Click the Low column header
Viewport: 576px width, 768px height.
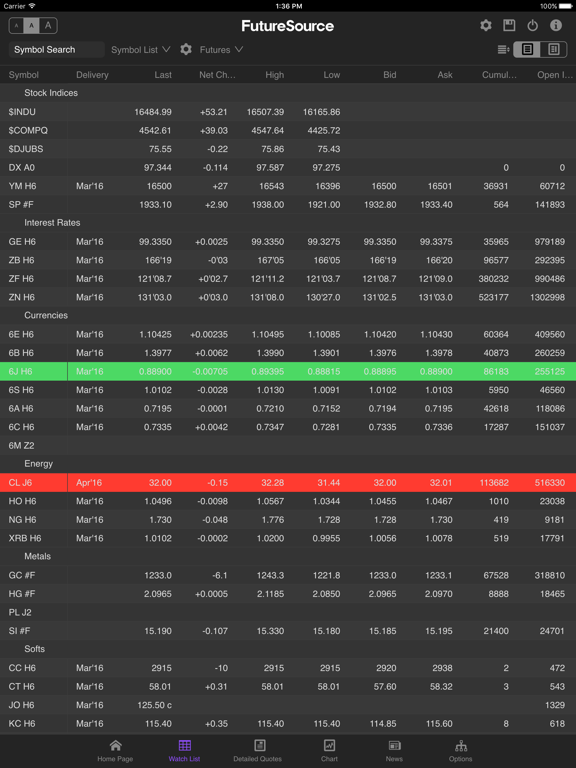coord(332,75)
